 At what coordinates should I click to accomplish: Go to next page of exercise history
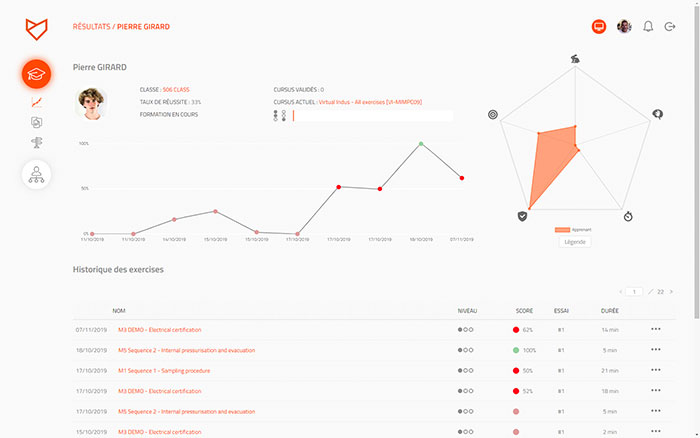pos(671,291)
